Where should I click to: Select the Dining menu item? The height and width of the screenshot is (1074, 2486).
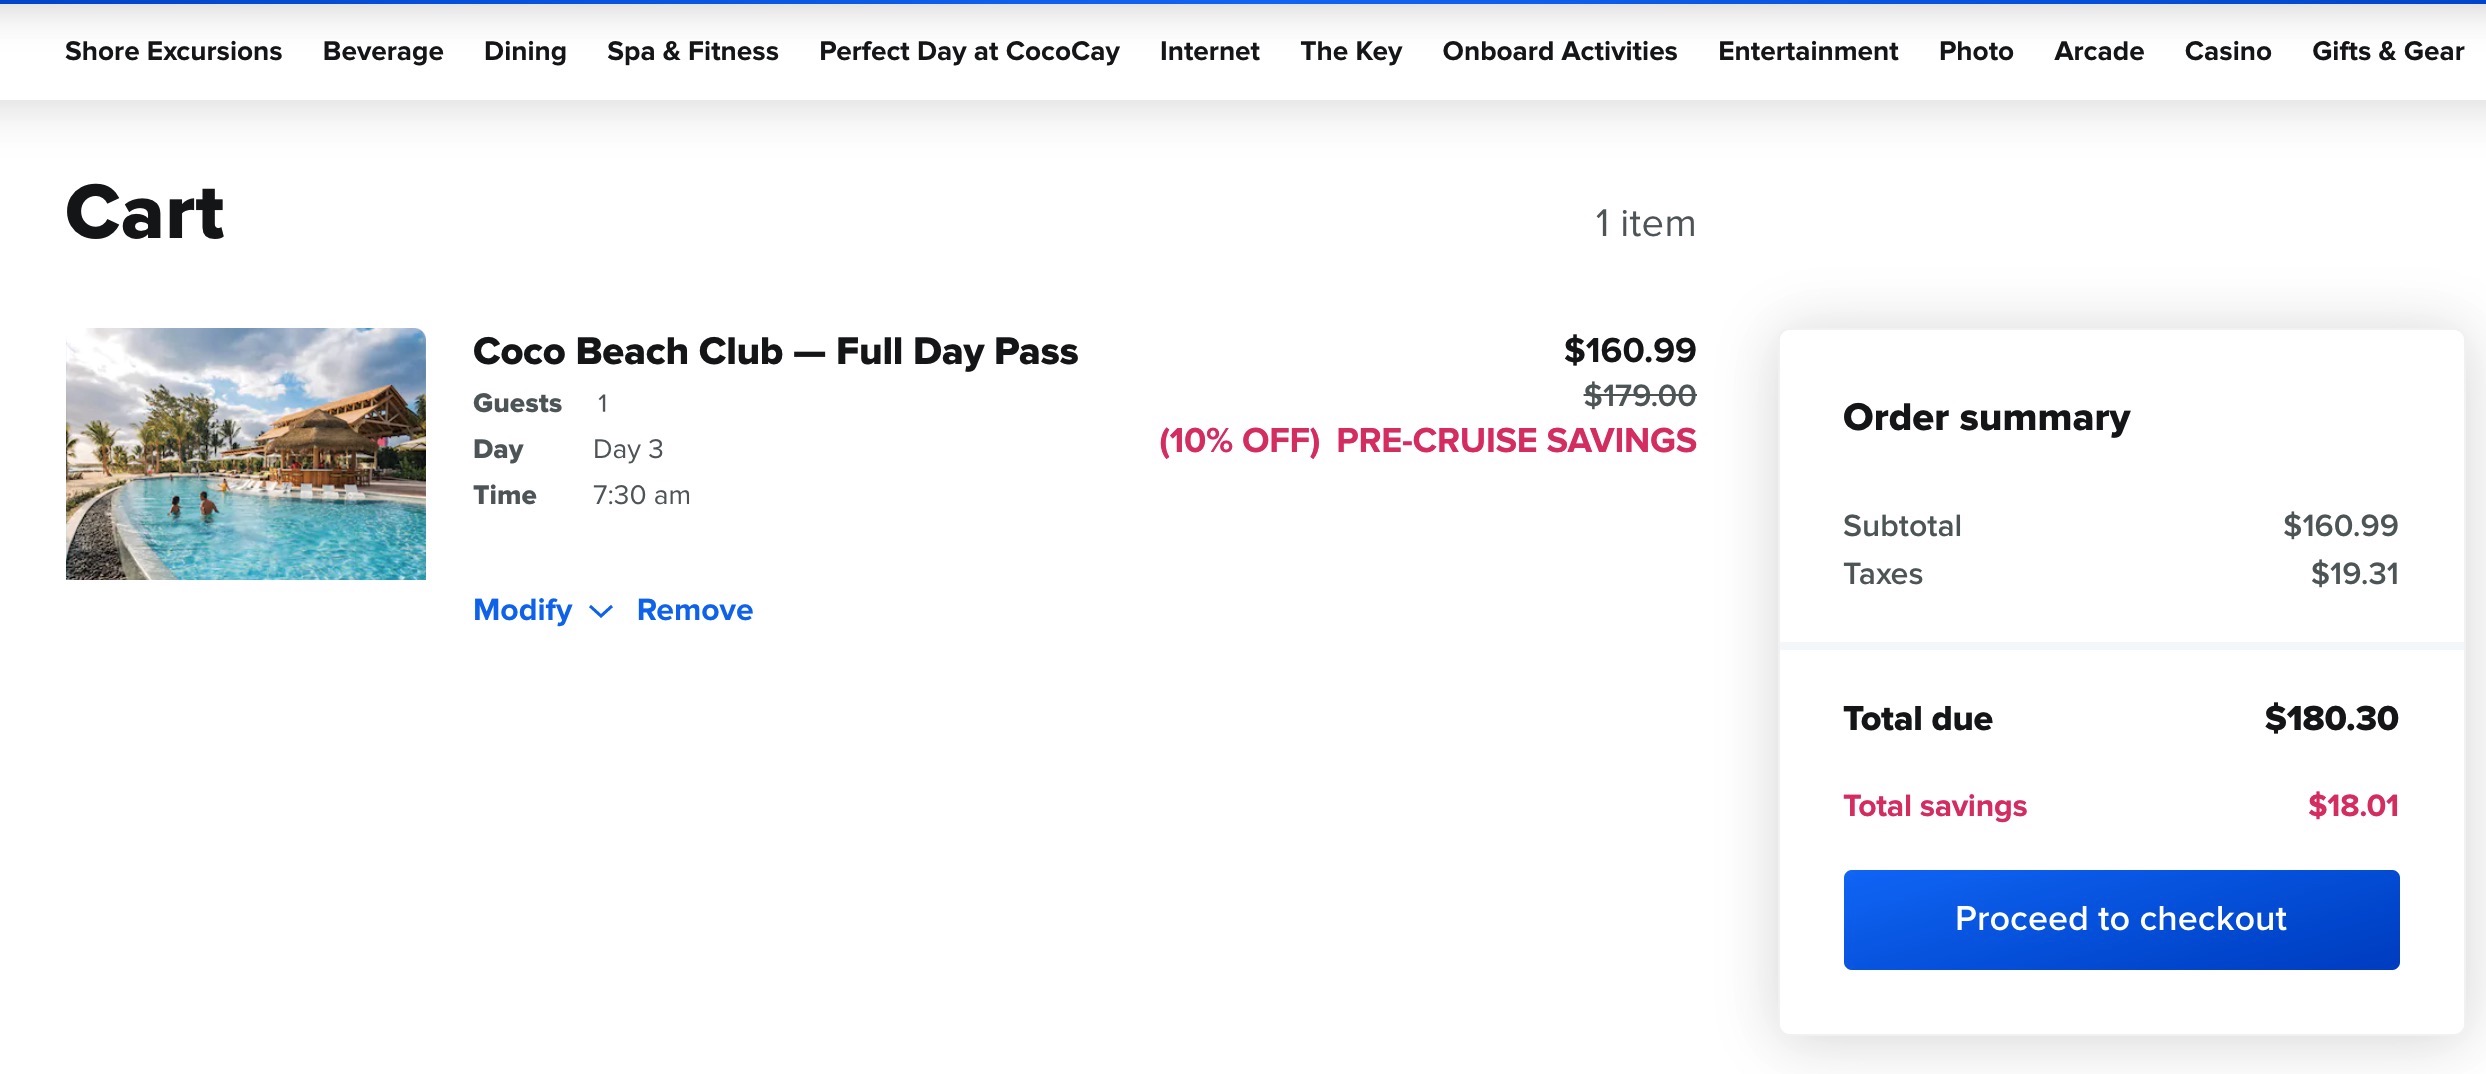pos(525,51)
